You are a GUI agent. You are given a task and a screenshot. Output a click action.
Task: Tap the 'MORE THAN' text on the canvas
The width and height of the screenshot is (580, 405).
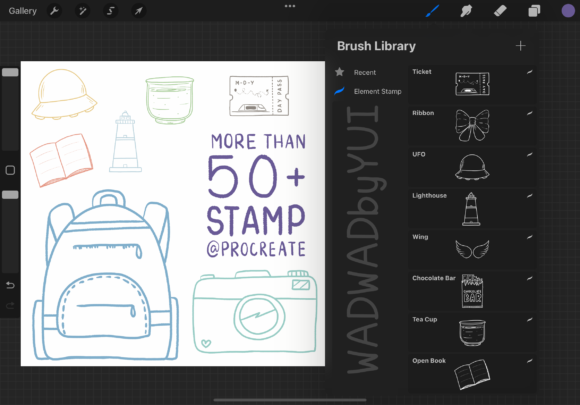pyautogui.click(x=258, y=142)
